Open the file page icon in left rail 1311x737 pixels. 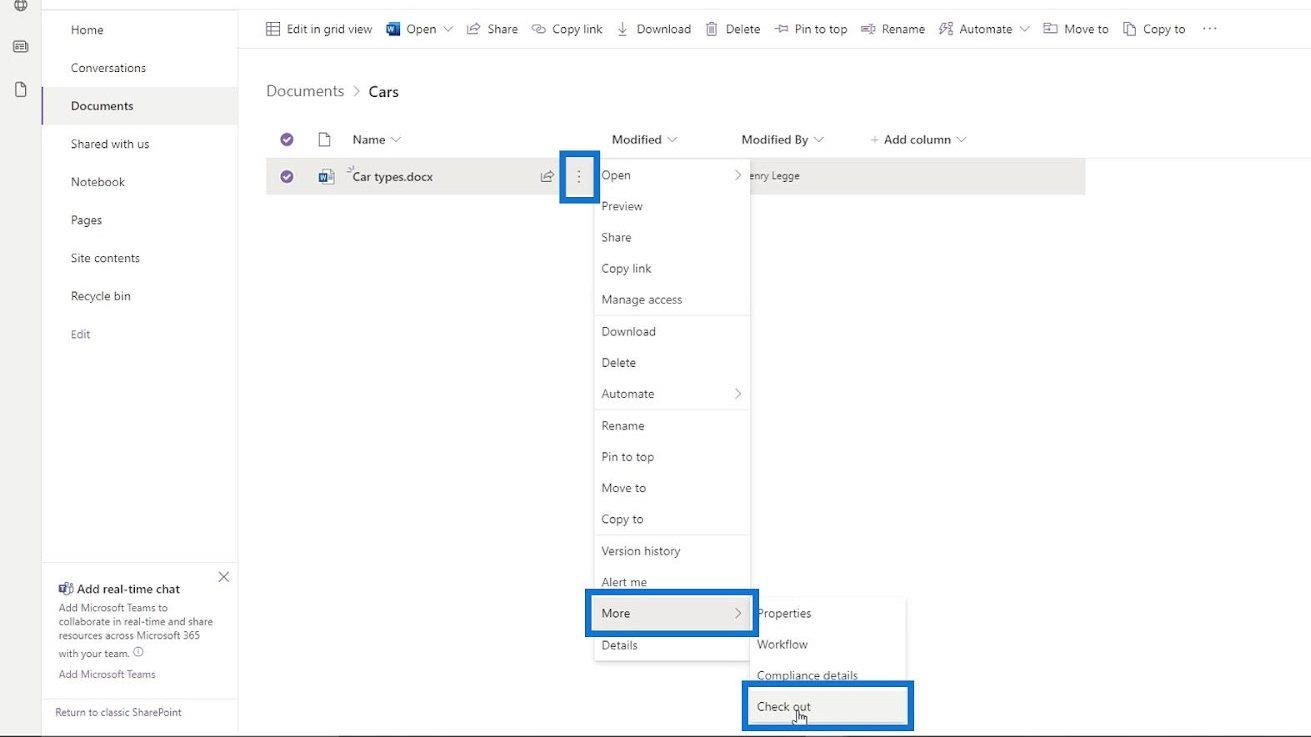pyautogui.click(x=20, y=90)
